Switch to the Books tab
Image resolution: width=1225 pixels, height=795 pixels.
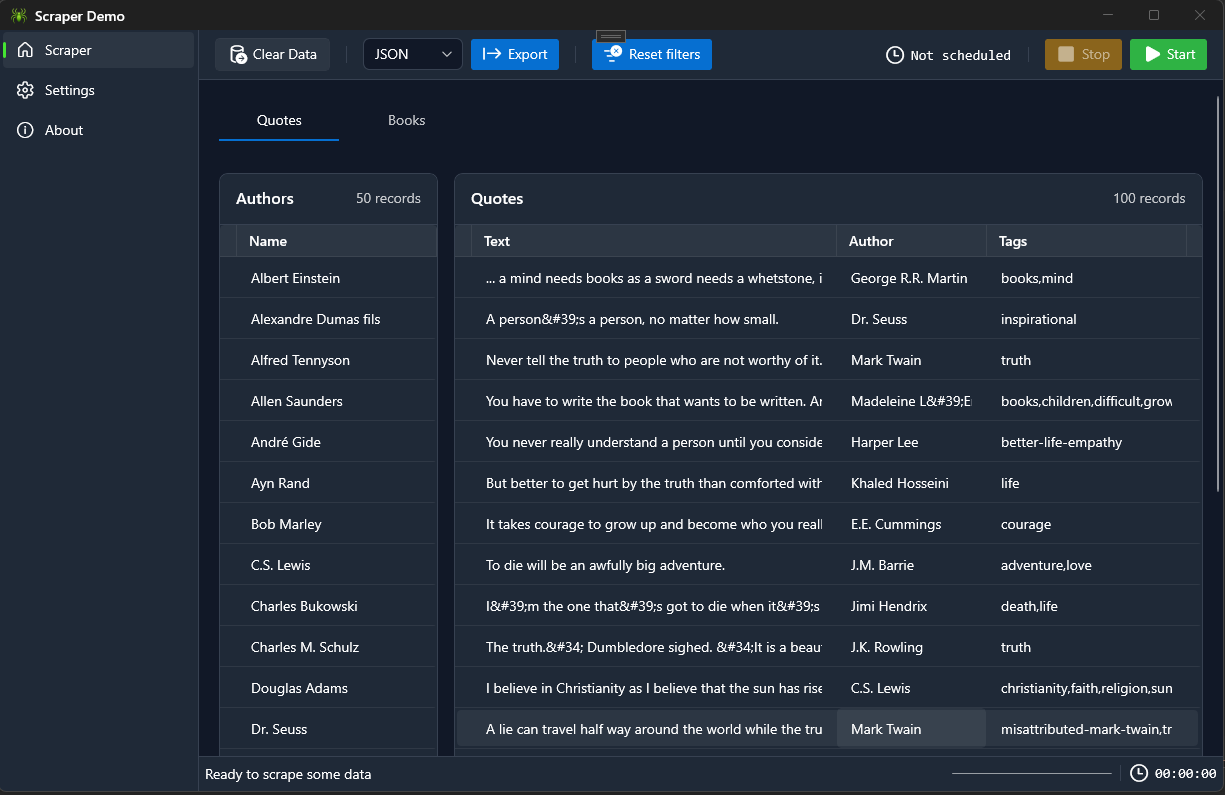tap(407, 120)
